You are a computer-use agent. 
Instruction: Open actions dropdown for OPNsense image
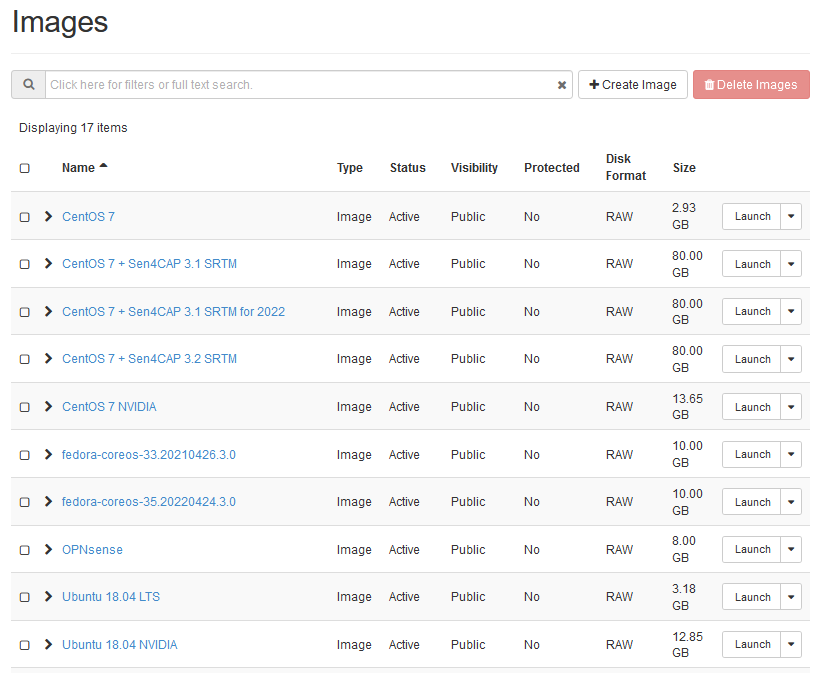[791, 549]
